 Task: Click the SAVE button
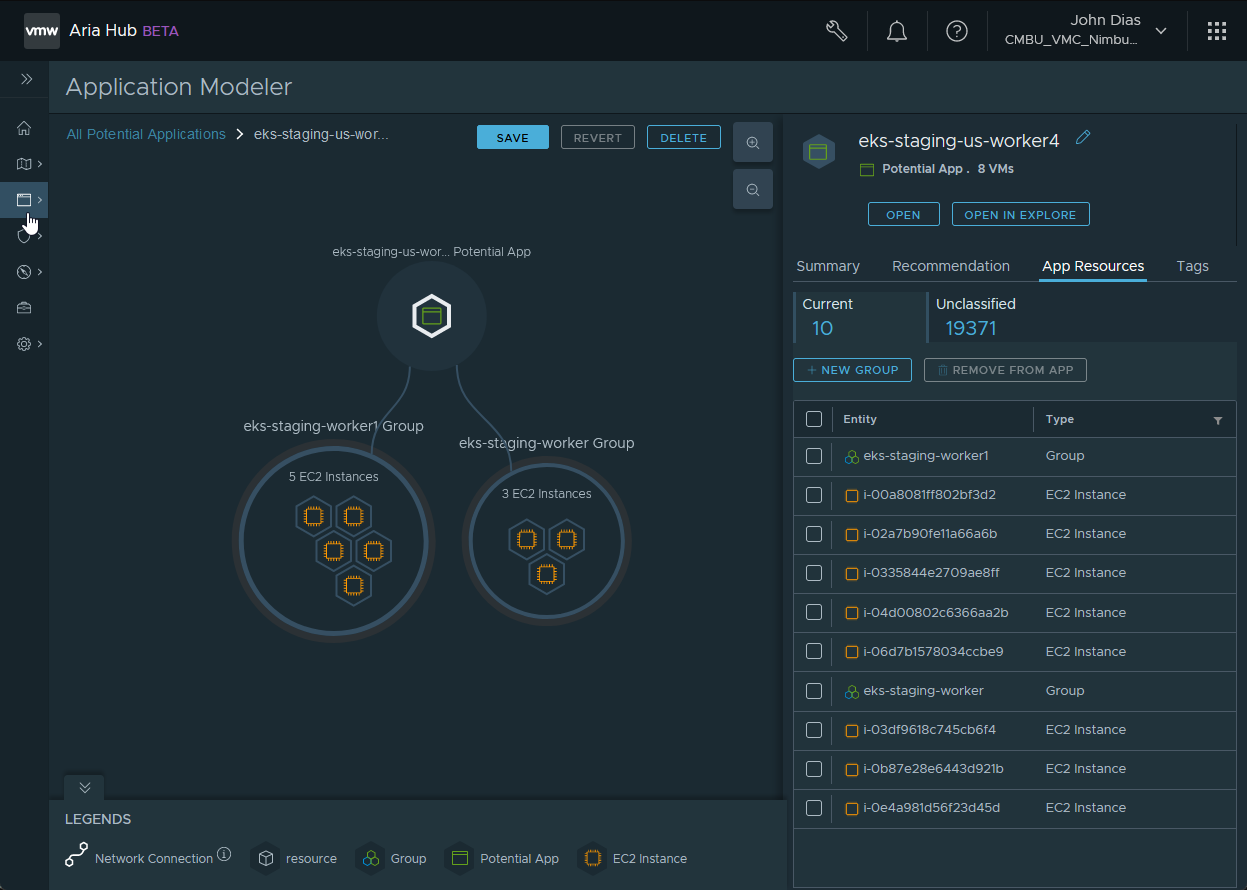click(512, 138)
